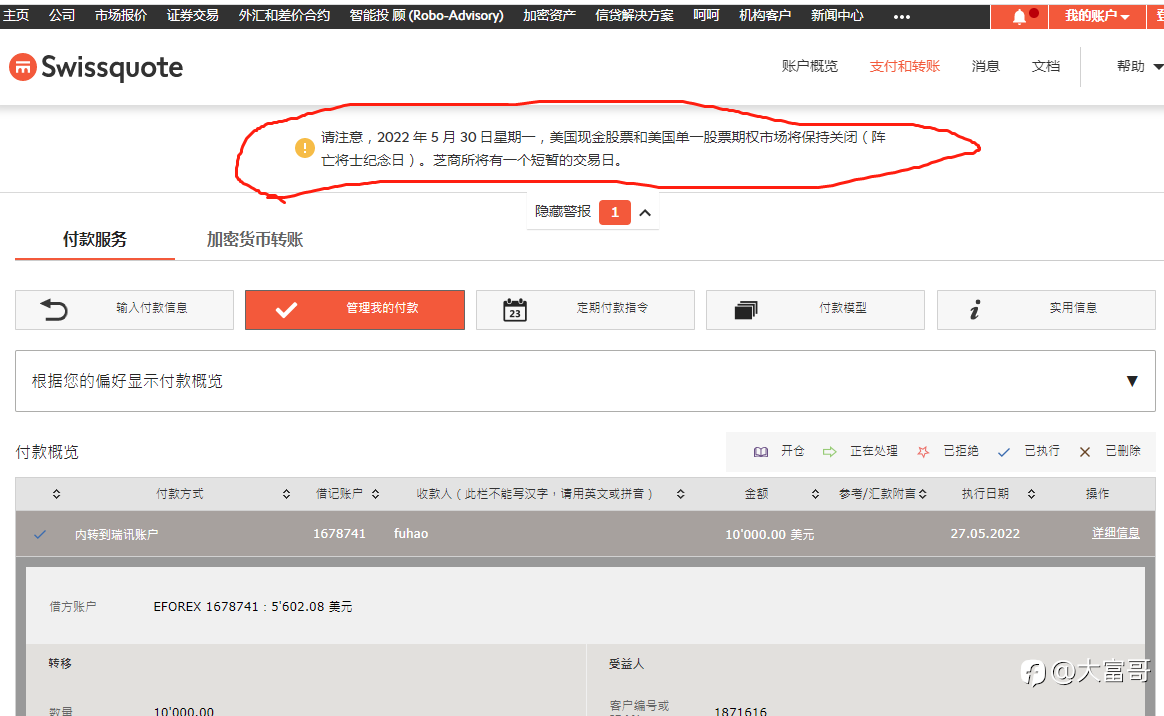Click the debit account number 1678741
Screen dimensions: 1164x716
339,533
